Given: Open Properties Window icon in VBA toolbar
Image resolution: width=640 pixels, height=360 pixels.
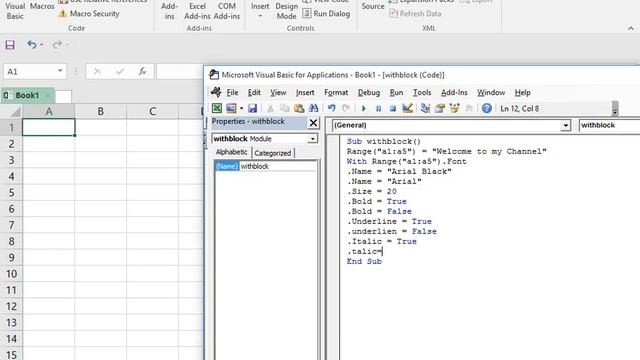Looking at the screenshot, I should point(440,108).
